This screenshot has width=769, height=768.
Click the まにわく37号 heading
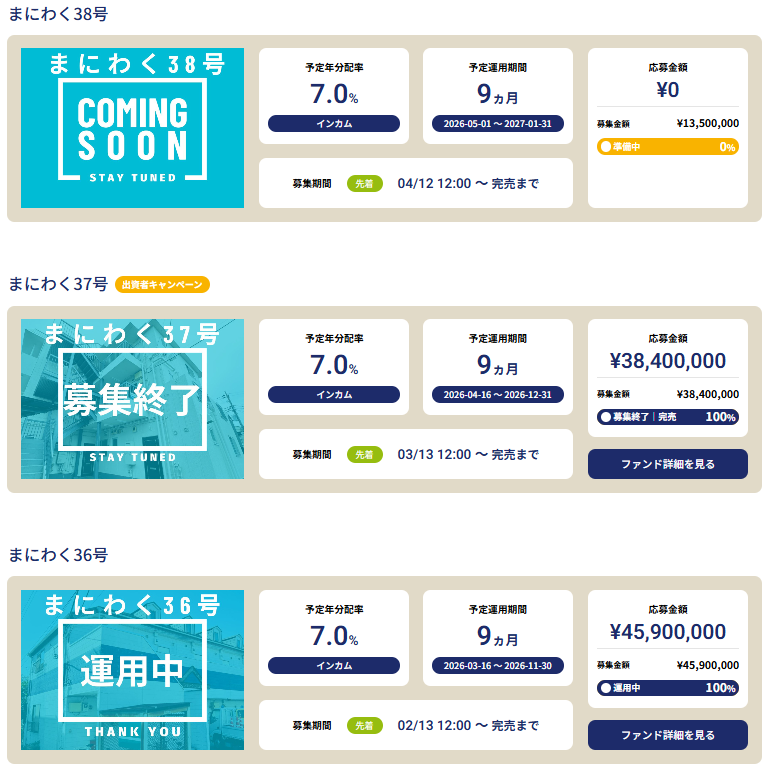[x=58, y=284]
